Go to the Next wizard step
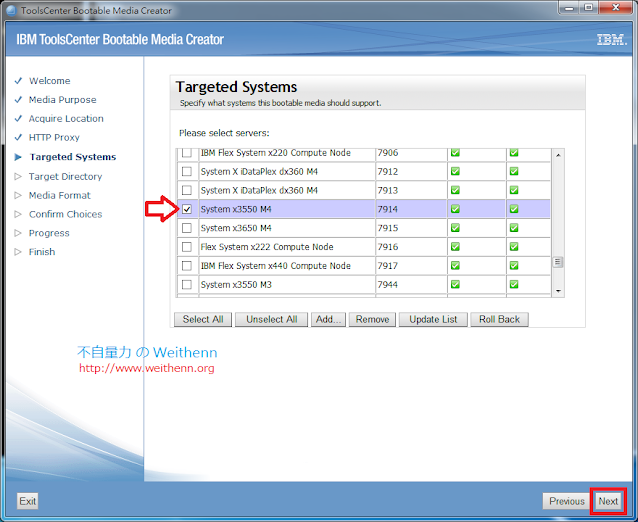638x522 pixels. 608,501
